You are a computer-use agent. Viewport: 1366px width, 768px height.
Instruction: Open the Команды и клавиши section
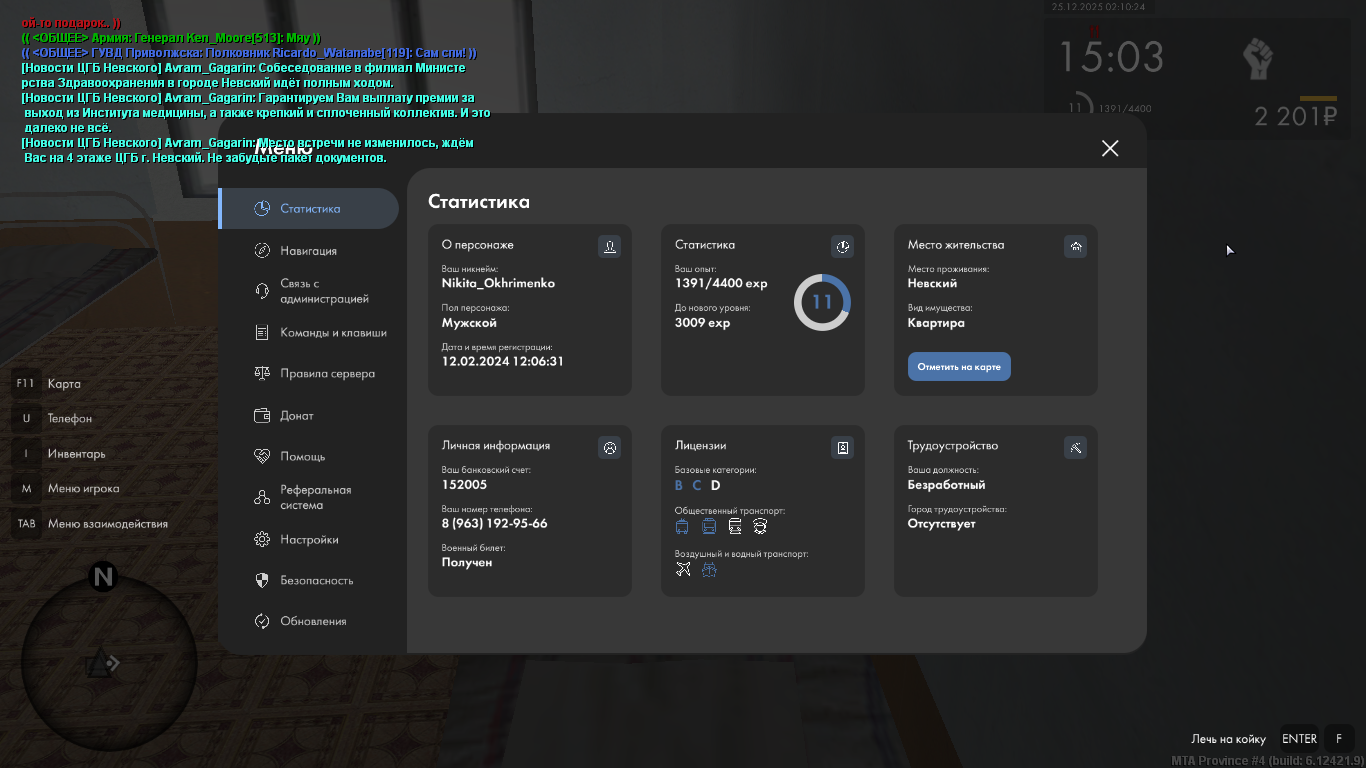tap(320, 333)
